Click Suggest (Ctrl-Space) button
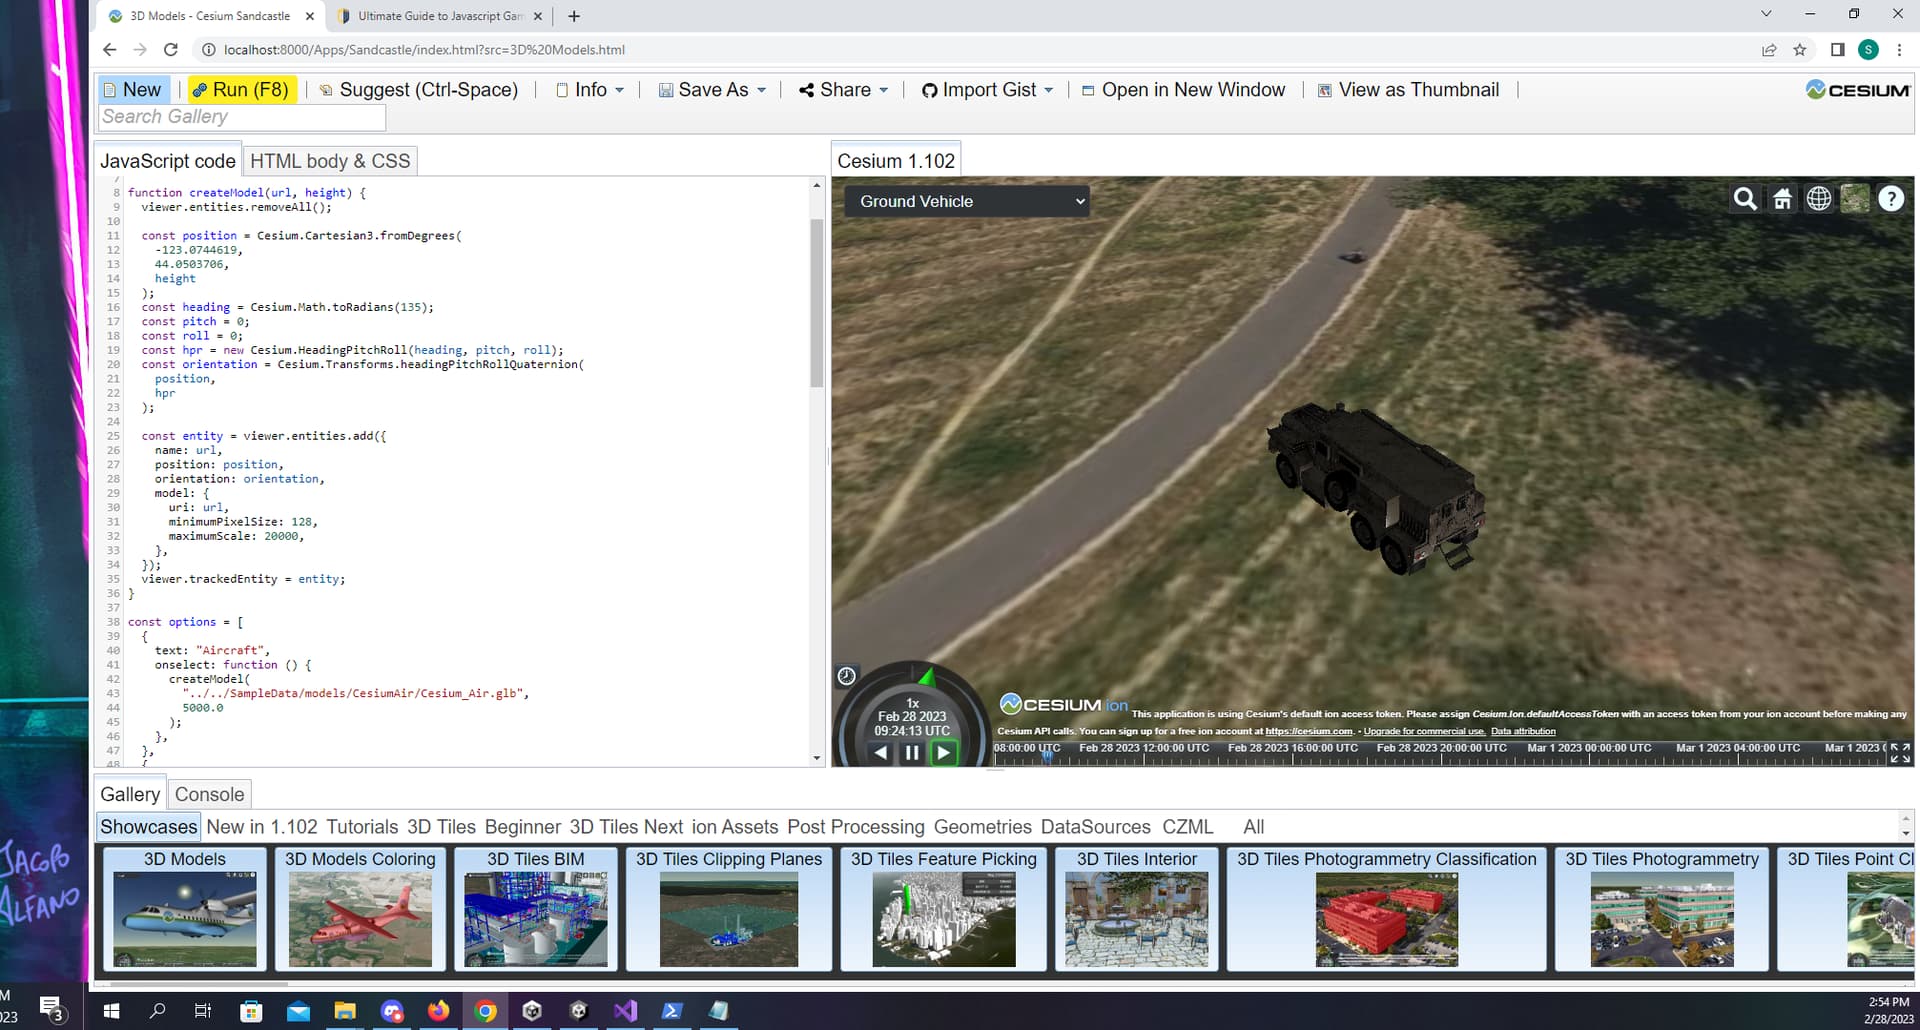This screenshot has width=1920, height=1030. click(x=419, y=90)
